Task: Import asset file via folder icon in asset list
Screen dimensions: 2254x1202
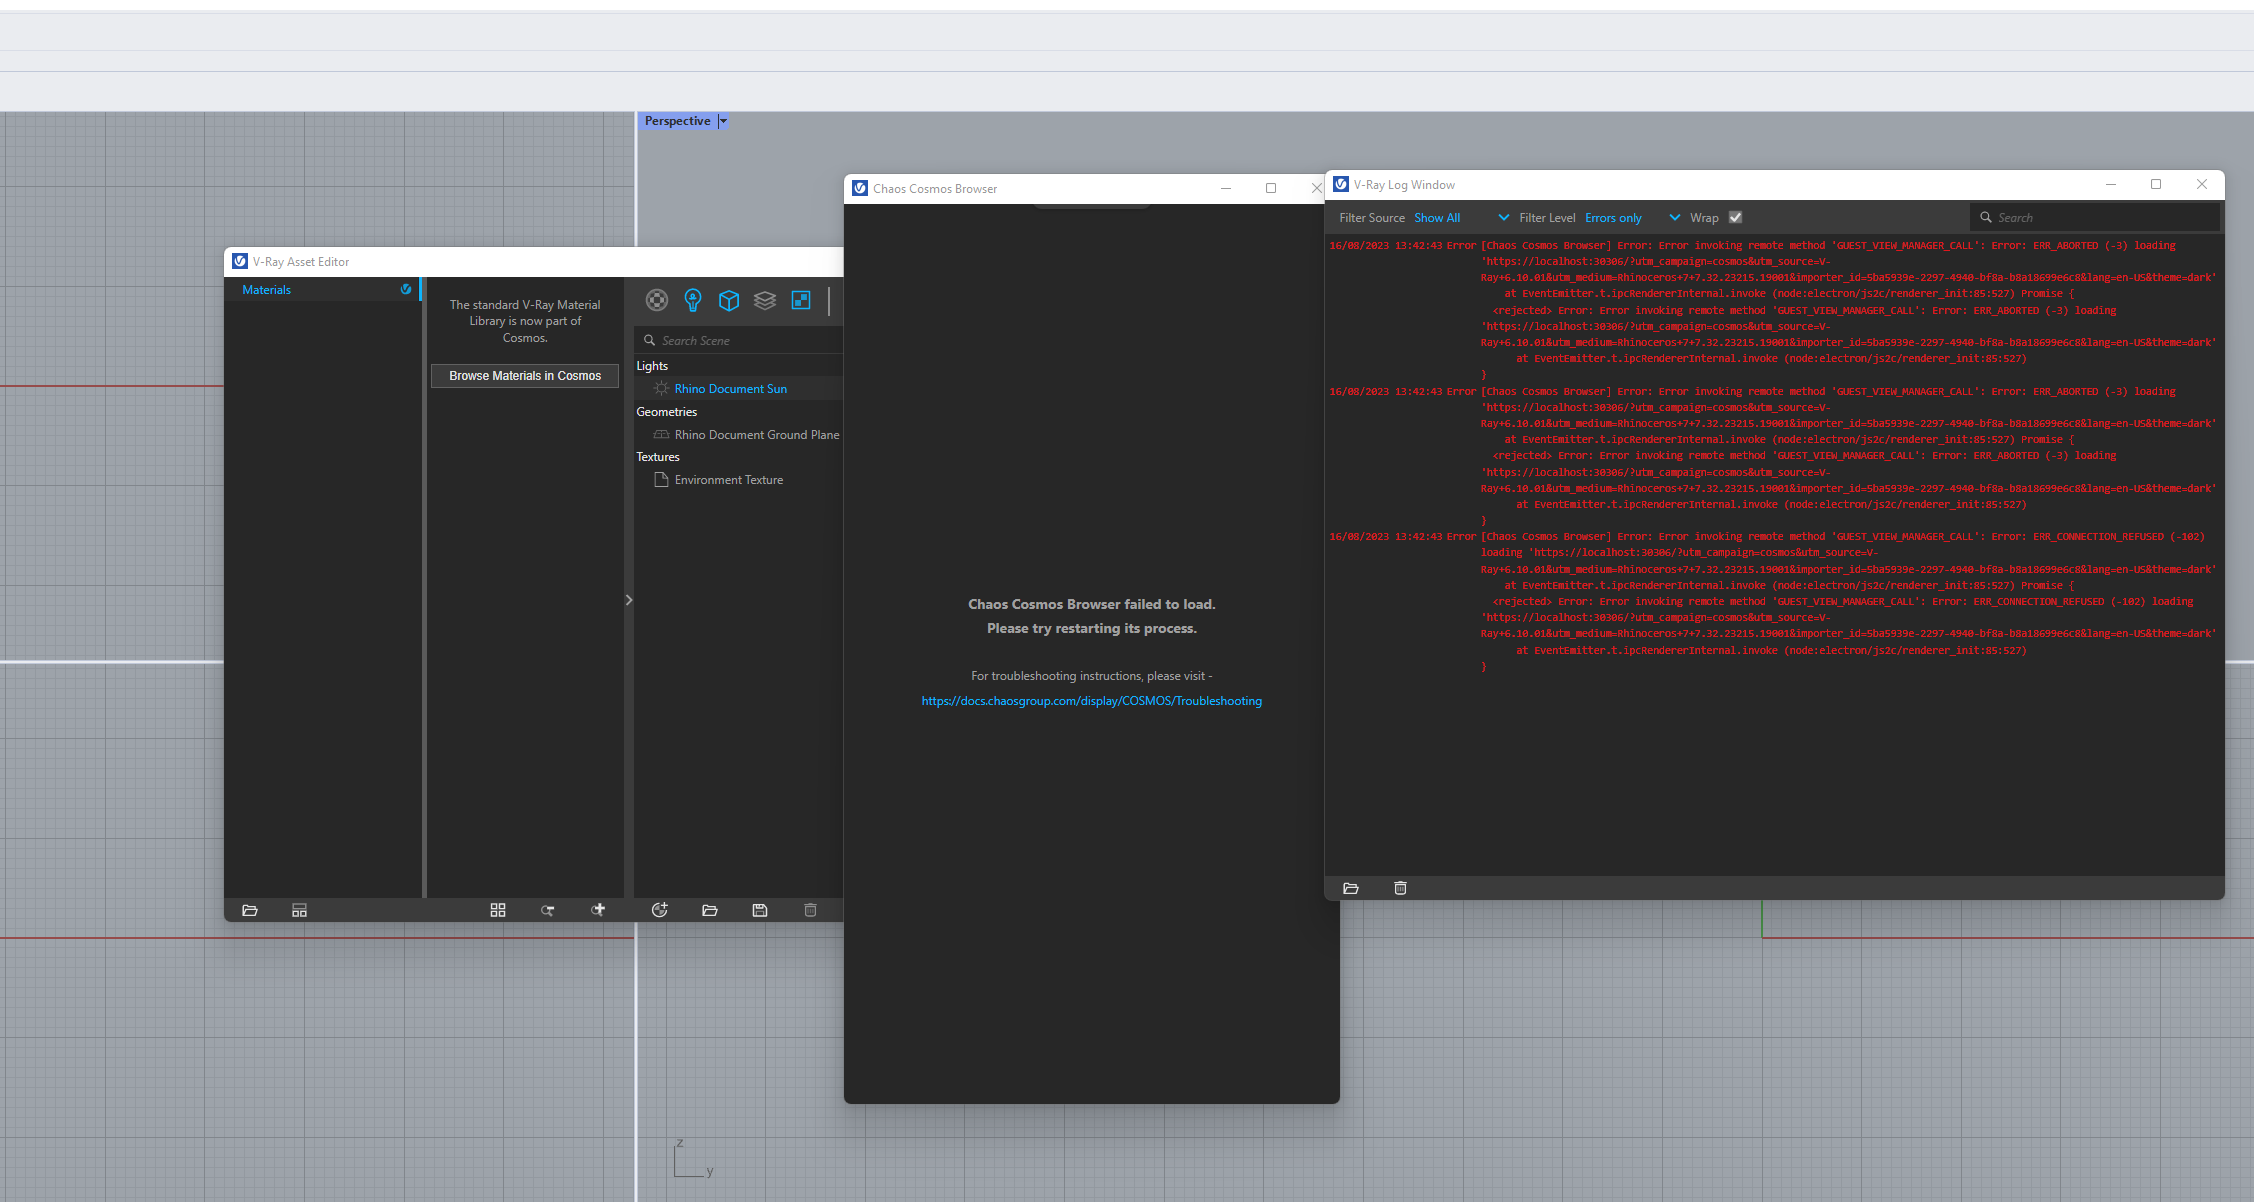Action: pos(710,910)
